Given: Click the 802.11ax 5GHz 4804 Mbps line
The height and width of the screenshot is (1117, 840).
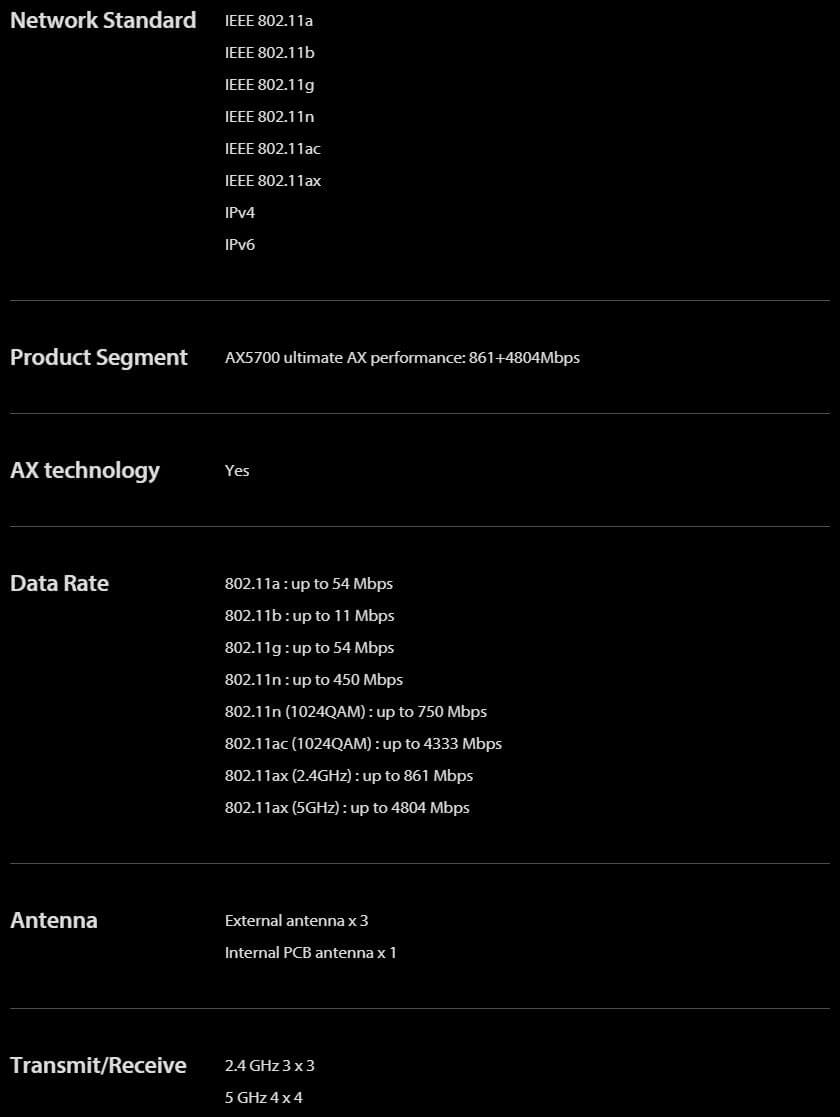Looking at the screenshot, I should pos(347,808).
